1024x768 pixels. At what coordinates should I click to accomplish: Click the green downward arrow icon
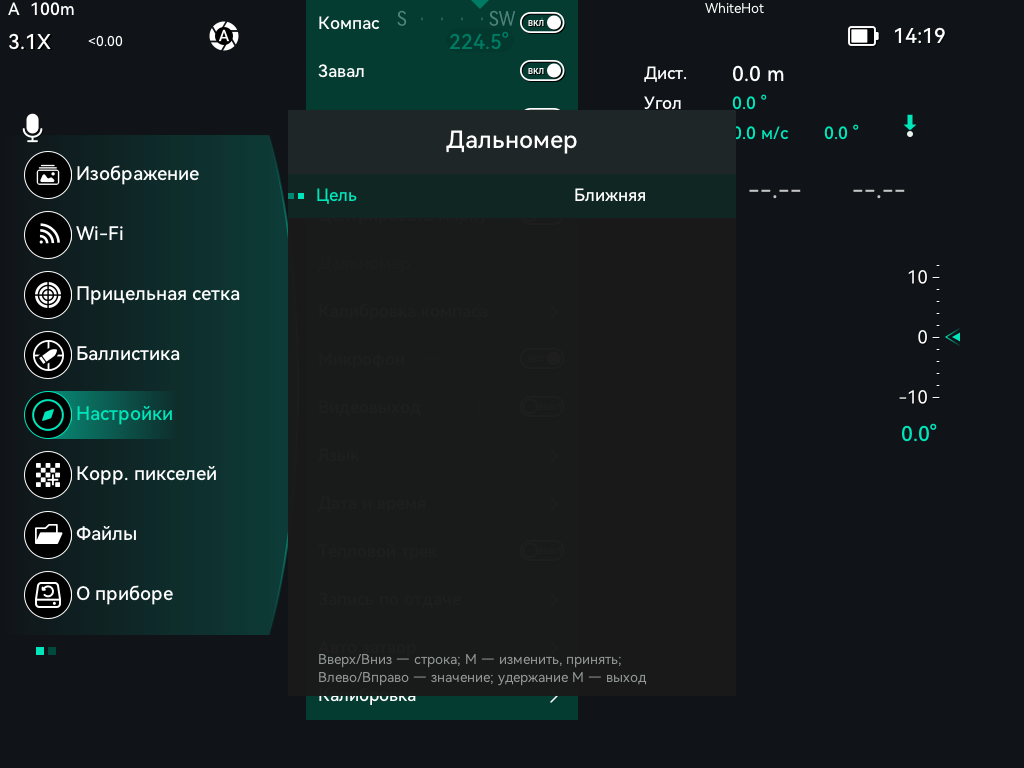coord(910,125)
